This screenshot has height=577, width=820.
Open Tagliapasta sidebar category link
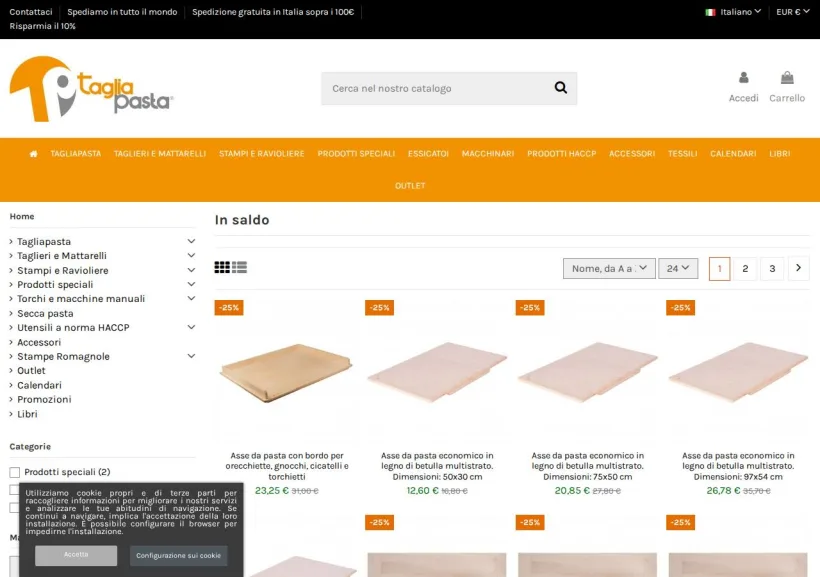(x=44, y=241)
